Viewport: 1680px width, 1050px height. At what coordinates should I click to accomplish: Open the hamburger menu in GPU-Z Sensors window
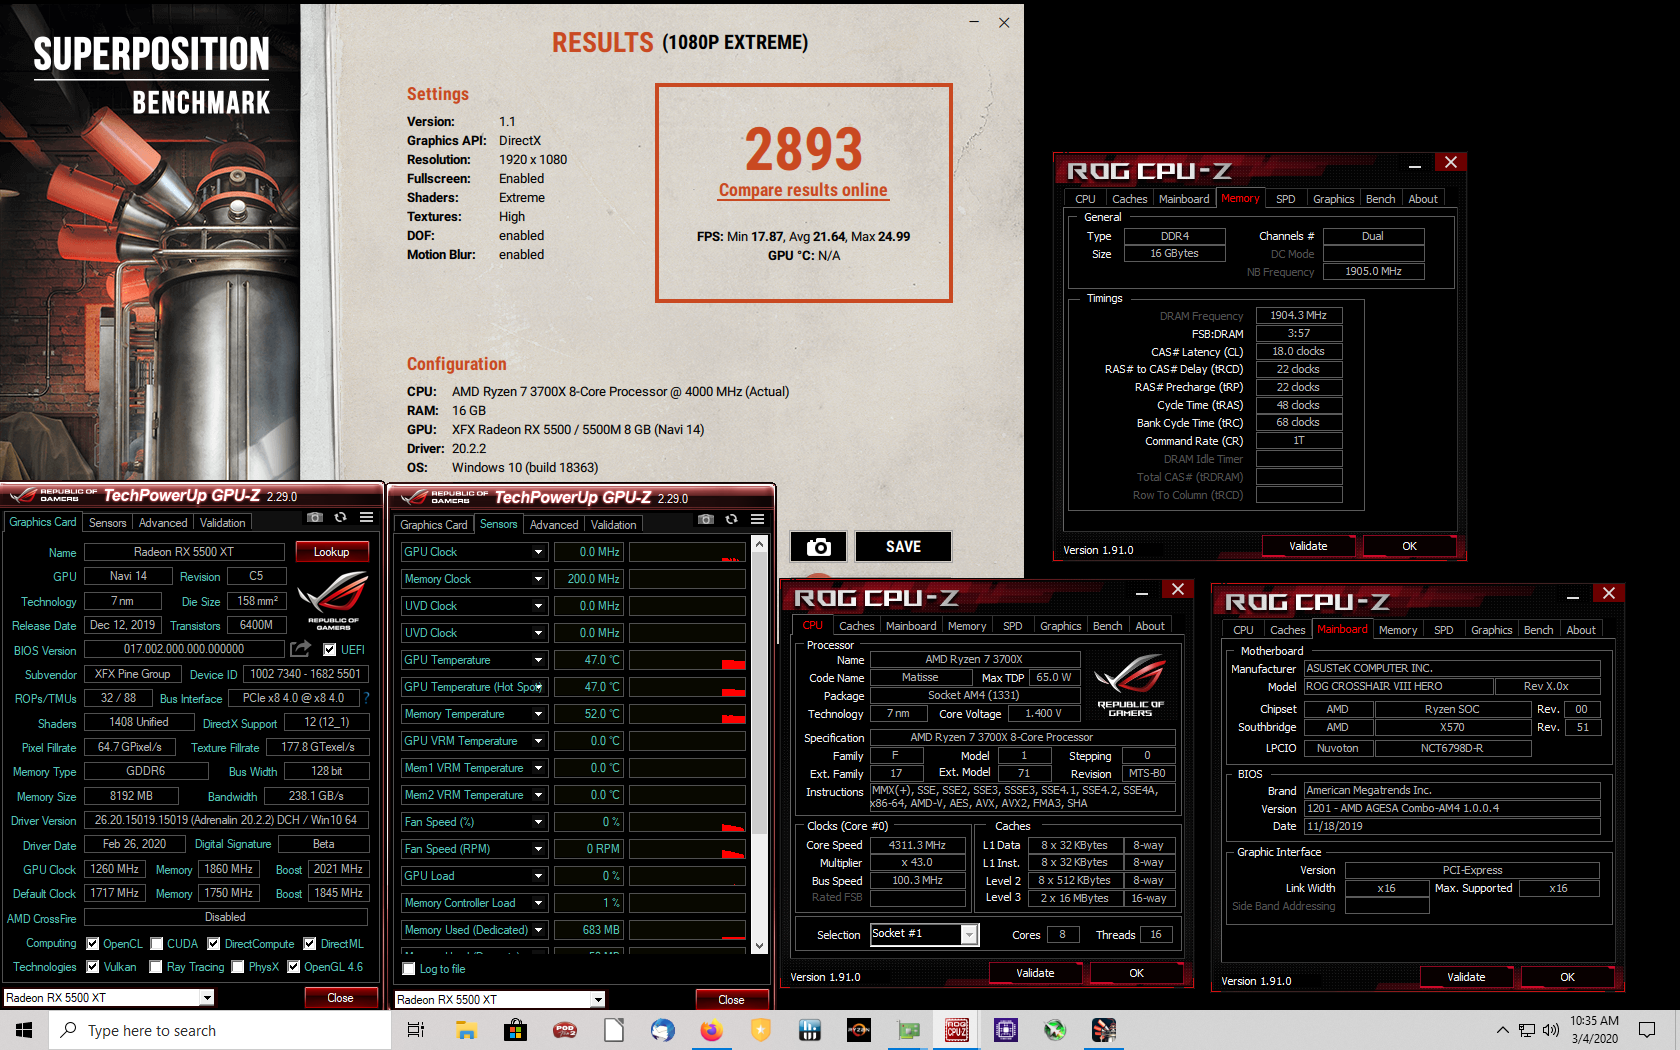(x=758, y=519)
